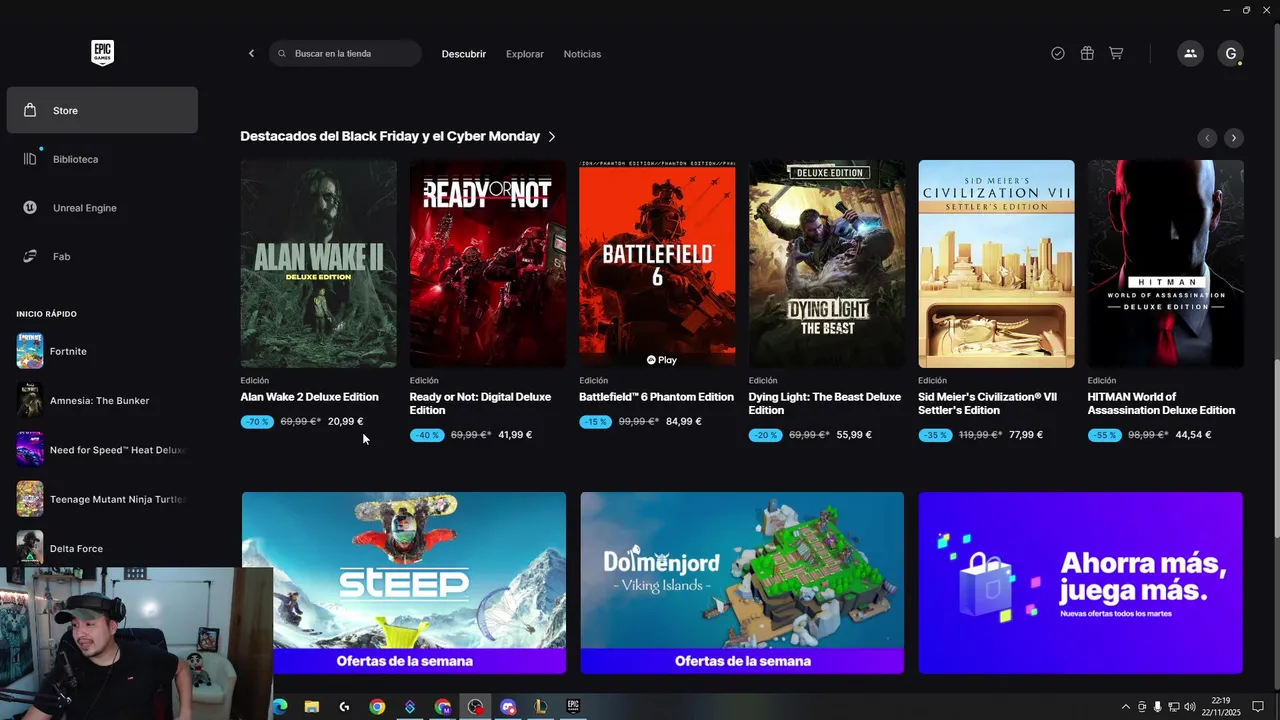
Task: Launch Amnesia: The Bunker from quick launch
Action: tap(102, 401)
